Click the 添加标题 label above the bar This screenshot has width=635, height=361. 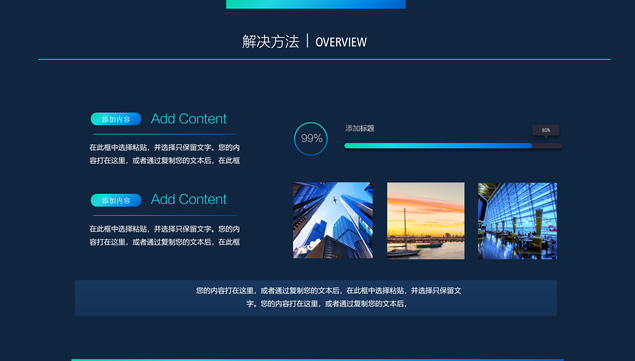pyautogui.click(x=360, y=128)
